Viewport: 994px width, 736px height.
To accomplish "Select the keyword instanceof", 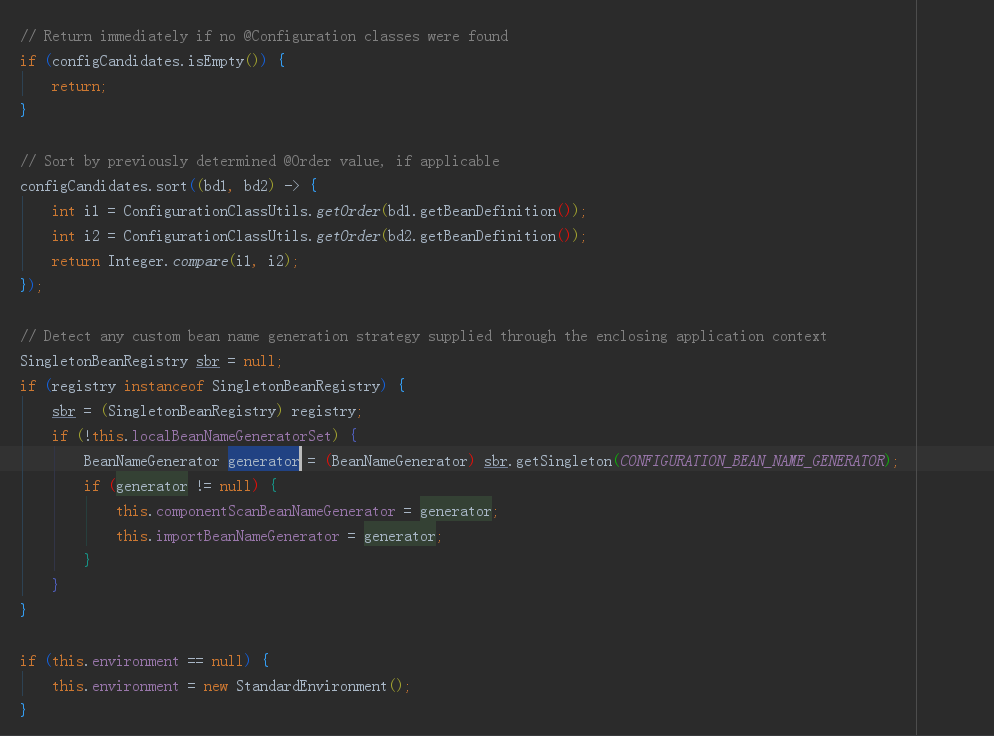I will (163, 385).
